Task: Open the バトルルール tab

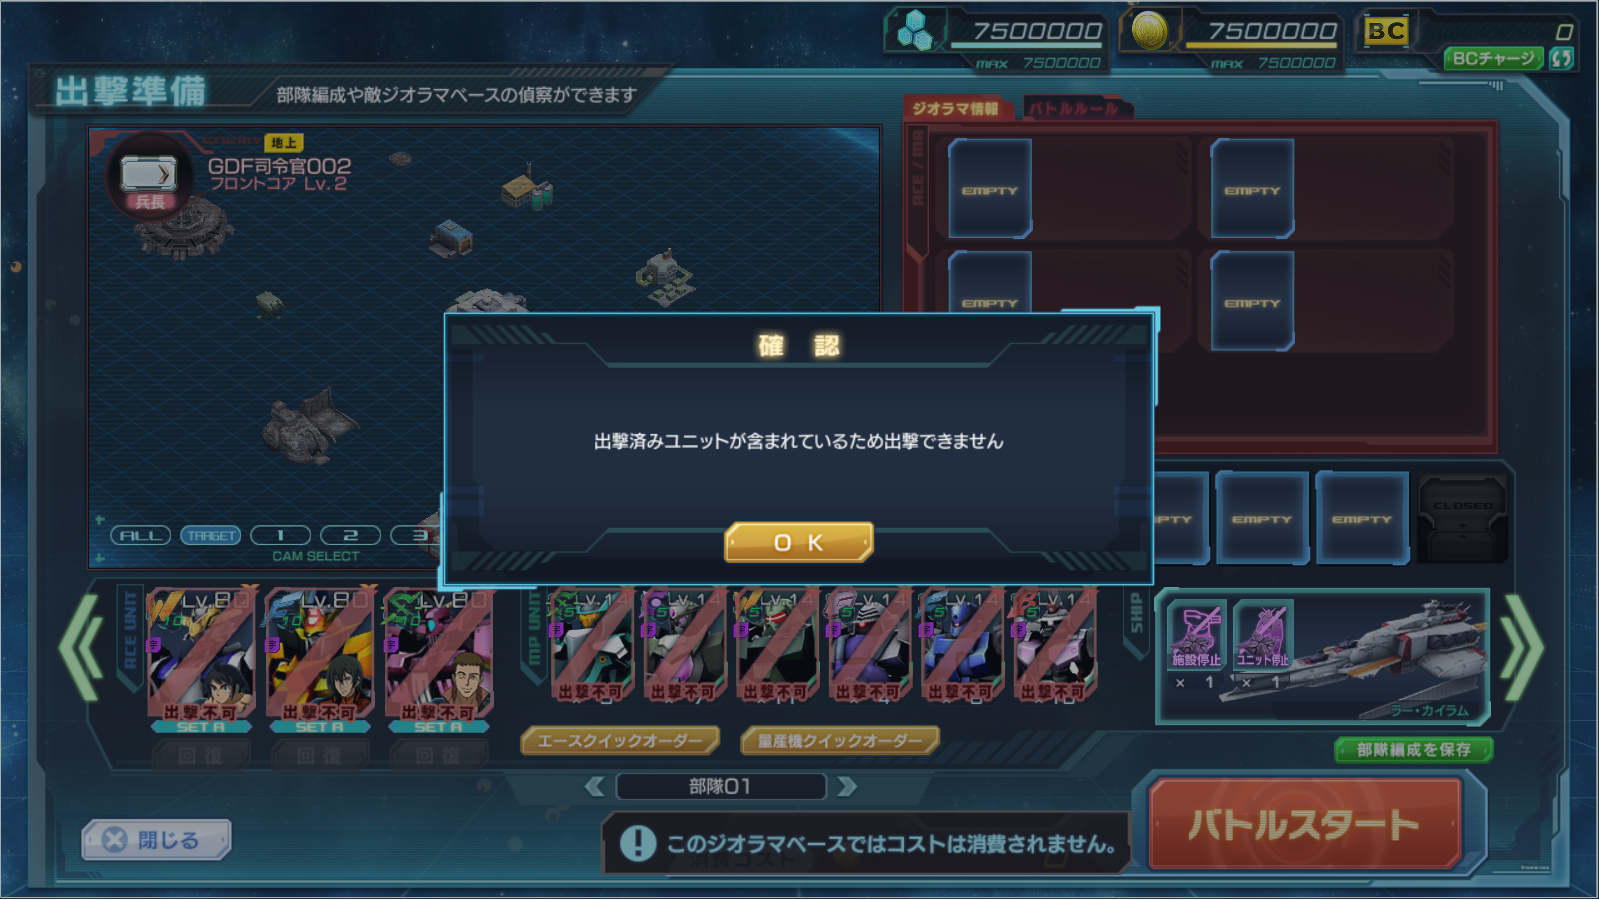Action: coord(1074,108)
